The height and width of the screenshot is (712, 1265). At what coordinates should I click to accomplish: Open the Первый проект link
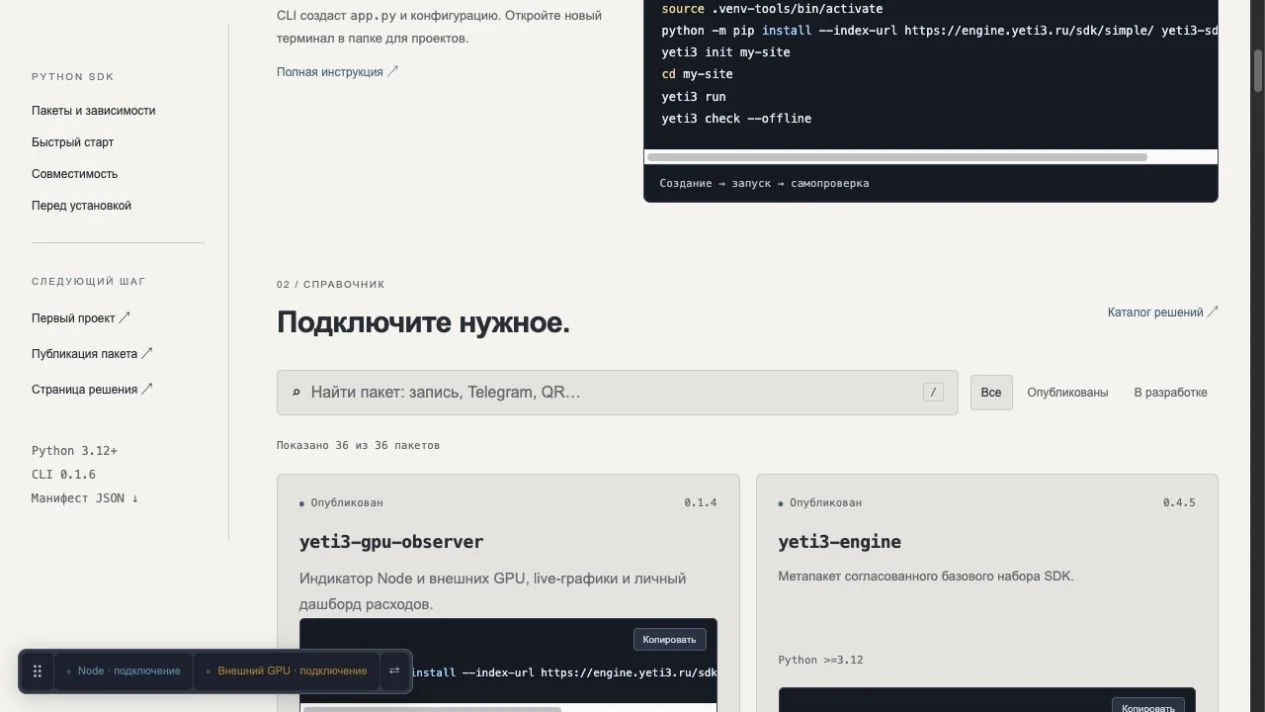coord(81,318)
